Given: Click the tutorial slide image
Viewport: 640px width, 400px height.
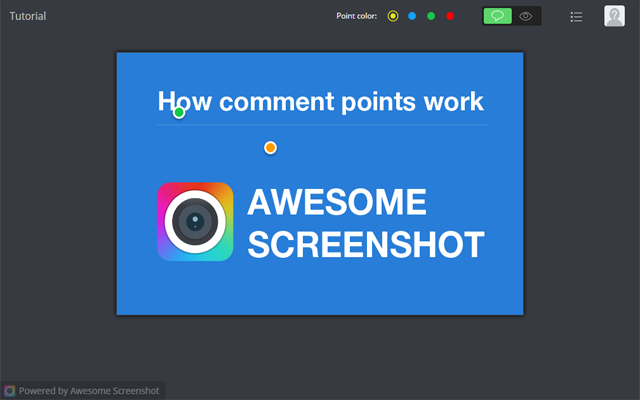Looking at the screenshot, I should coord(320,184).
